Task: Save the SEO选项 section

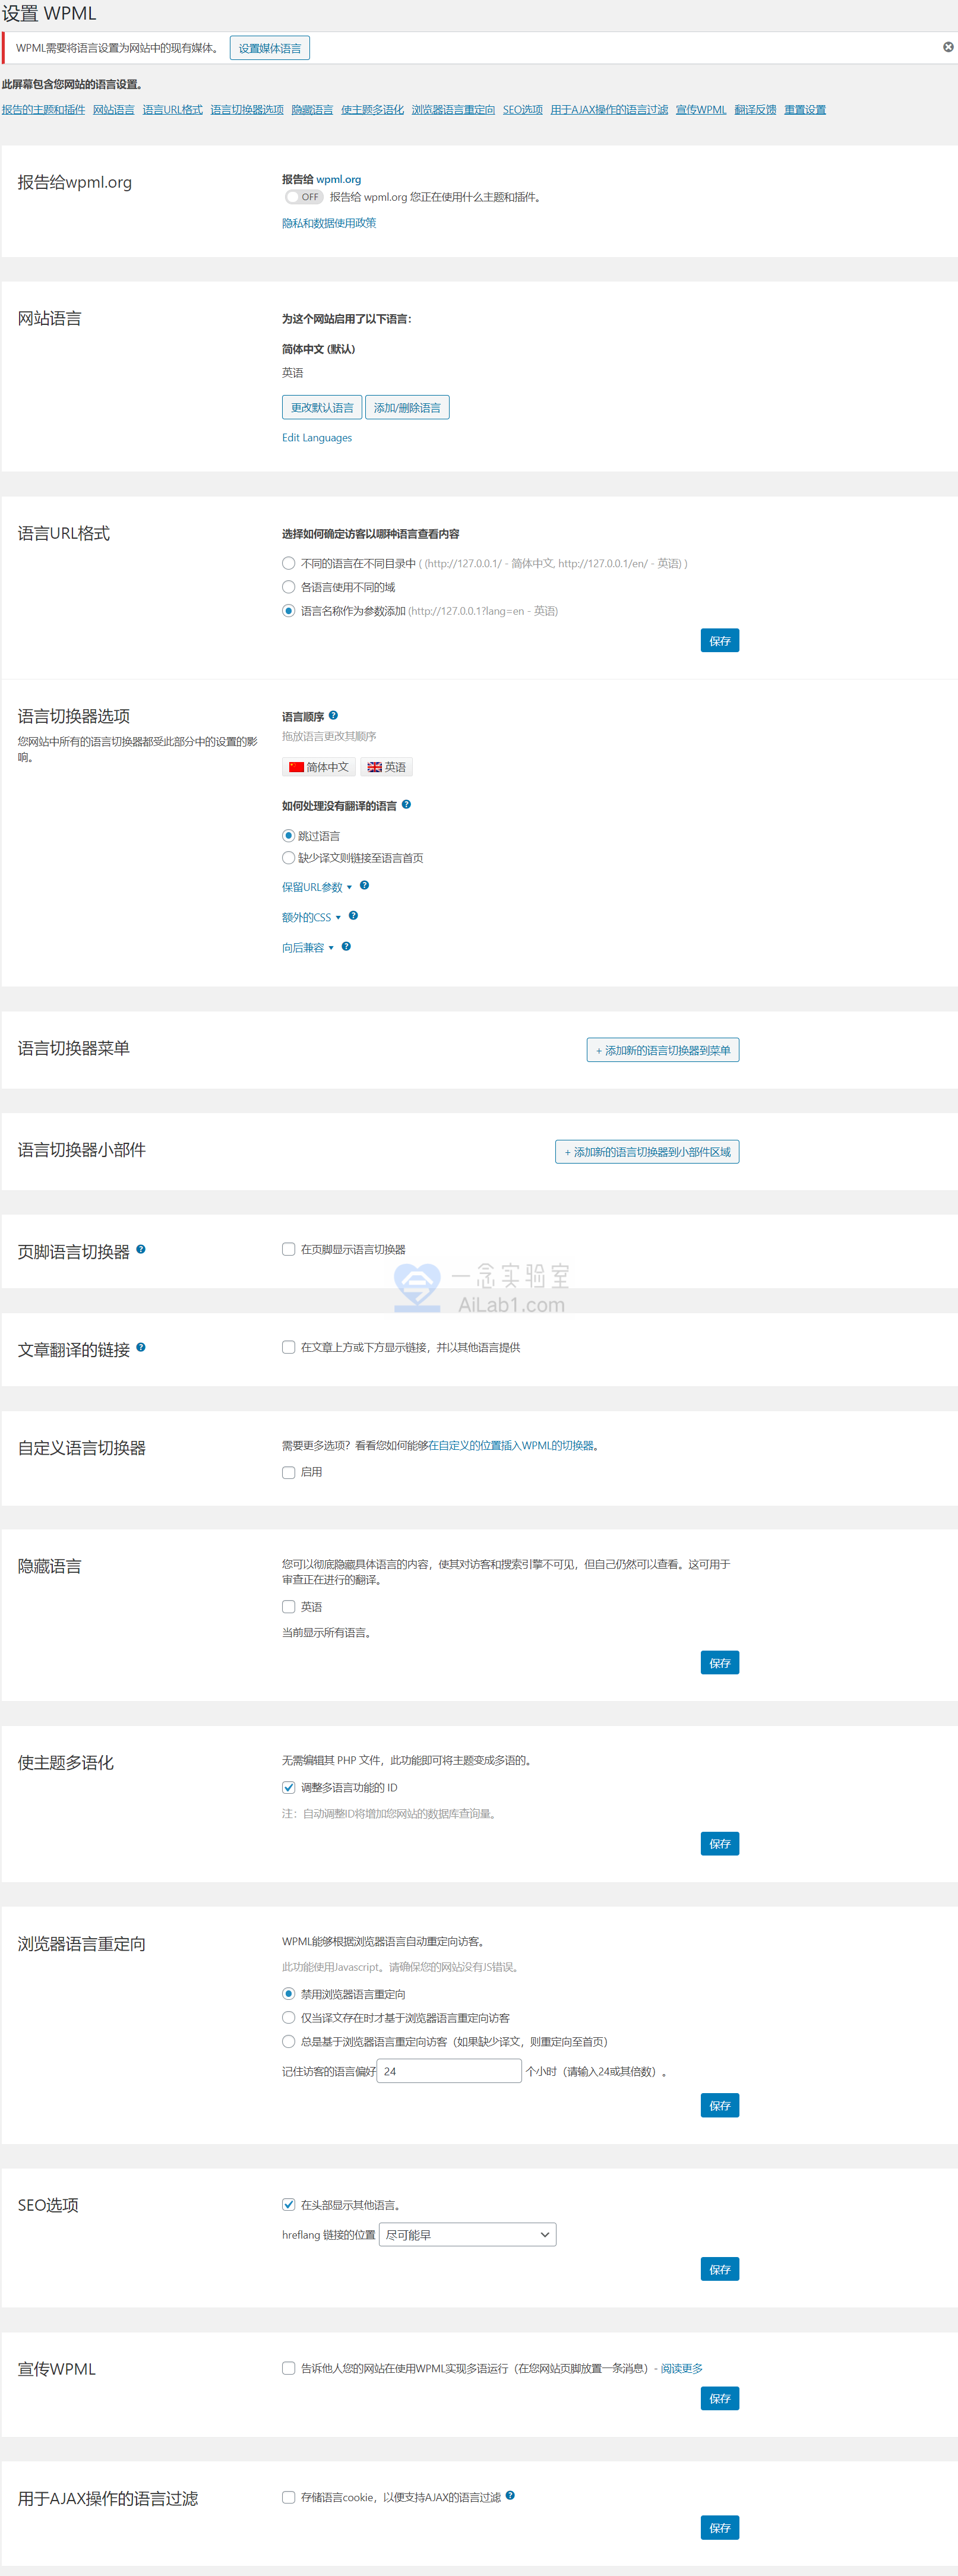Action: (720, 2270)
